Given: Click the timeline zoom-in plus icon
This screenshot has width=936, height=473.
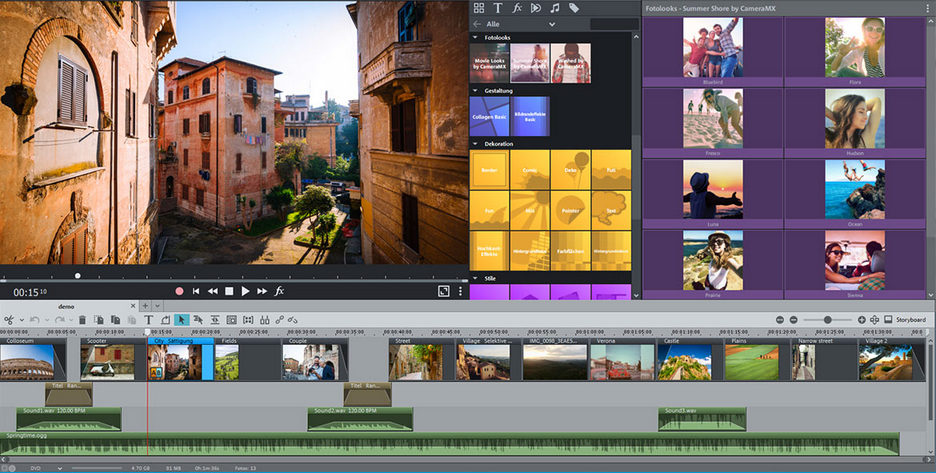Looking at the screenshot, I should point(861,320).
